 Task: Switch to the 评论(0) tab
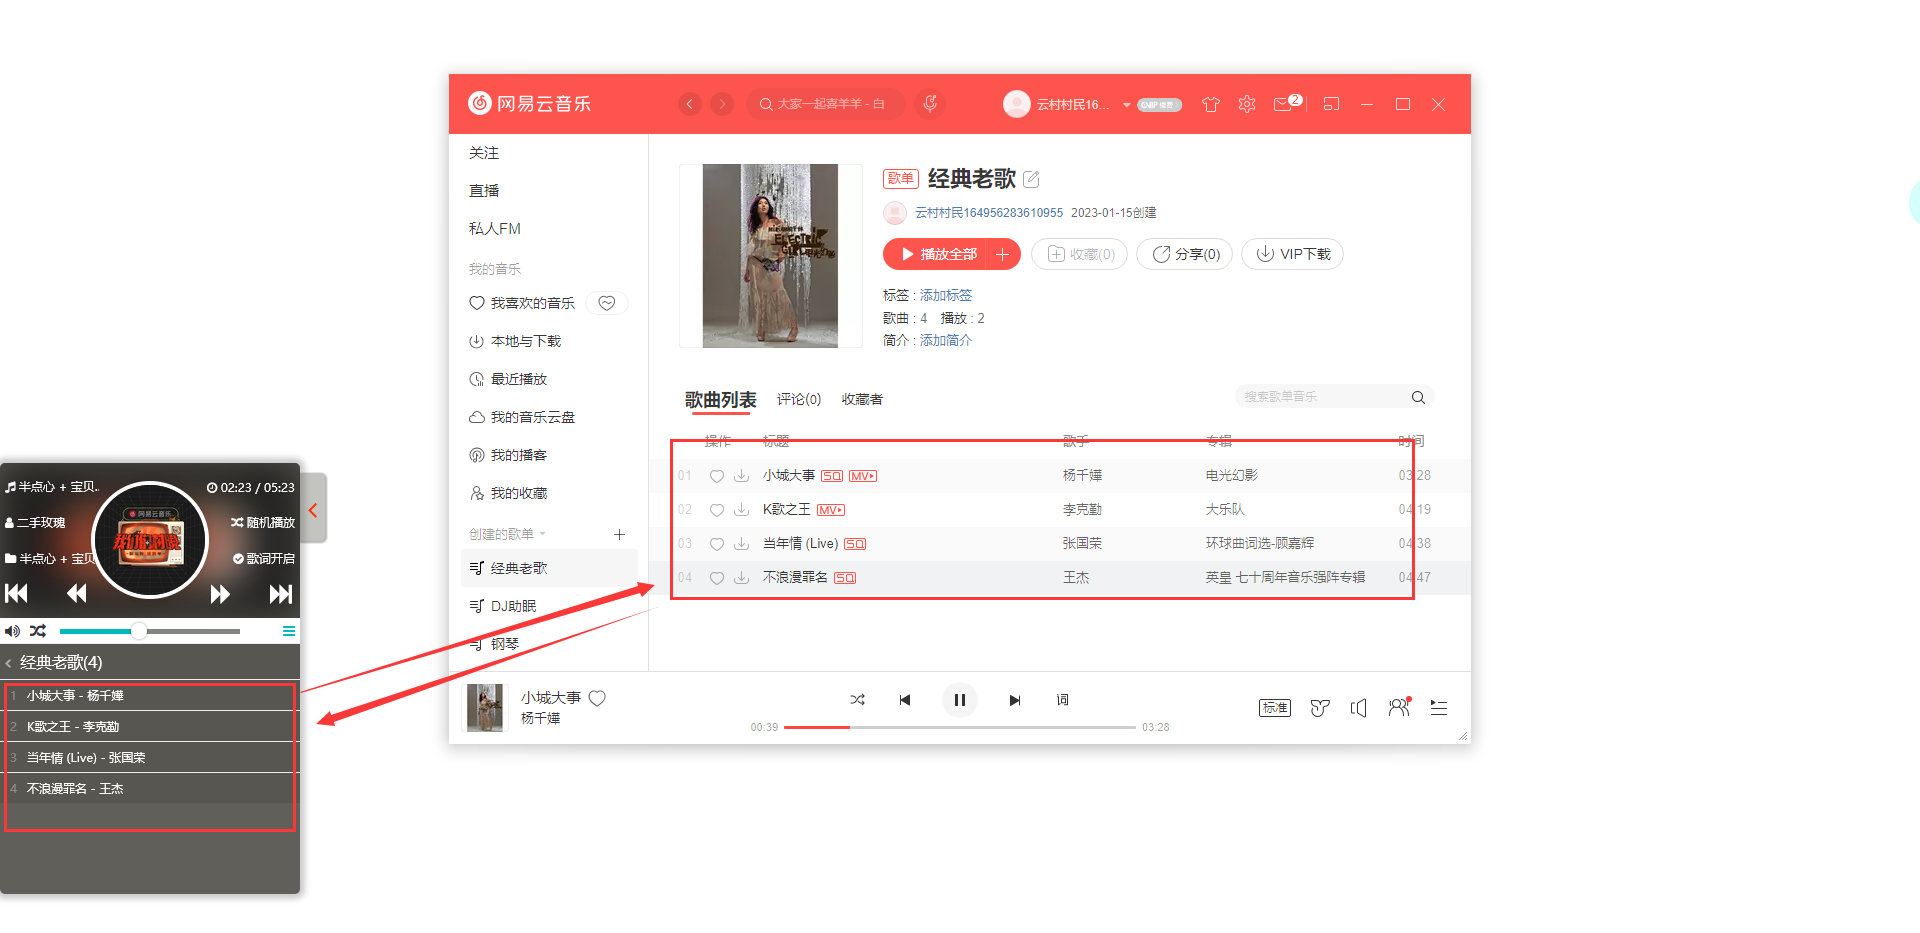coord(799,399)
